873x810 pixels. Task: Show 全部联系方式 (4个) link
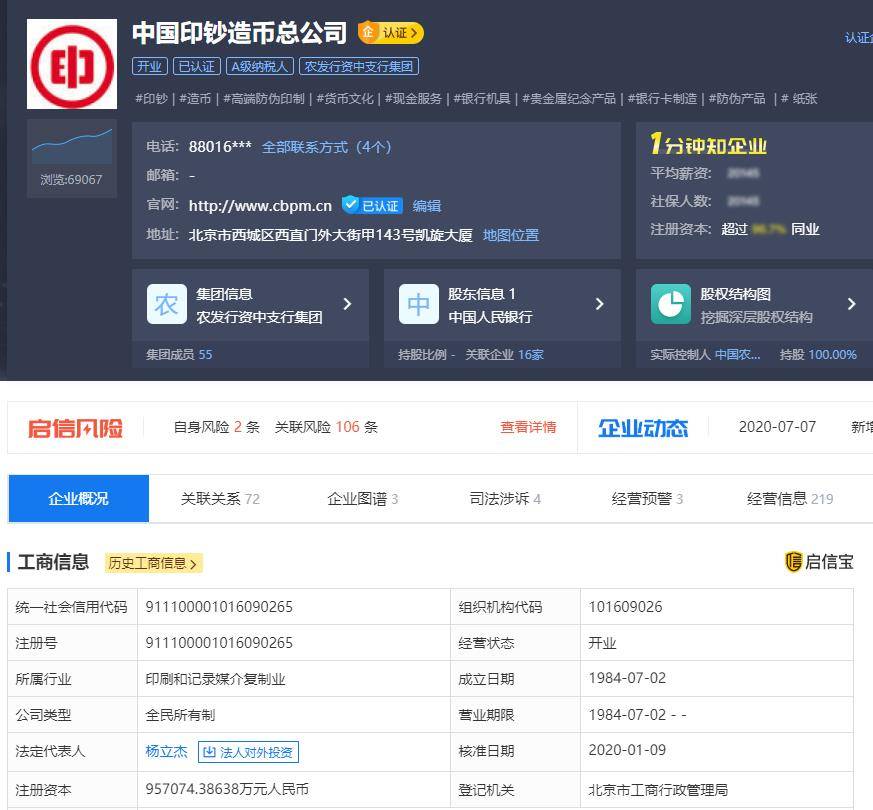327,147
